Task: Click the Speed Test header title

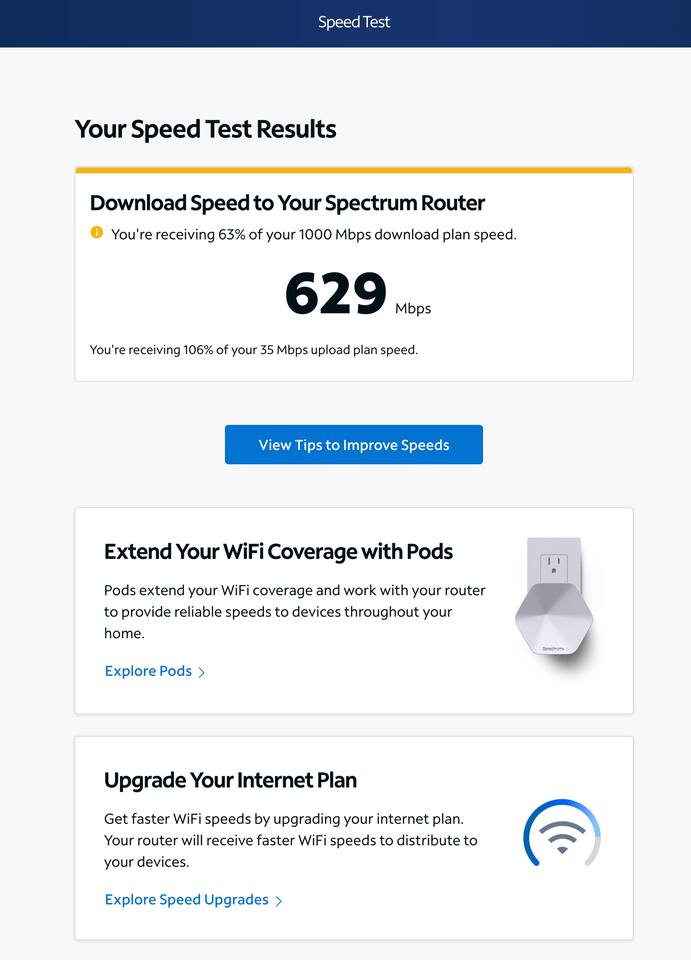Action: coord(354,22)
